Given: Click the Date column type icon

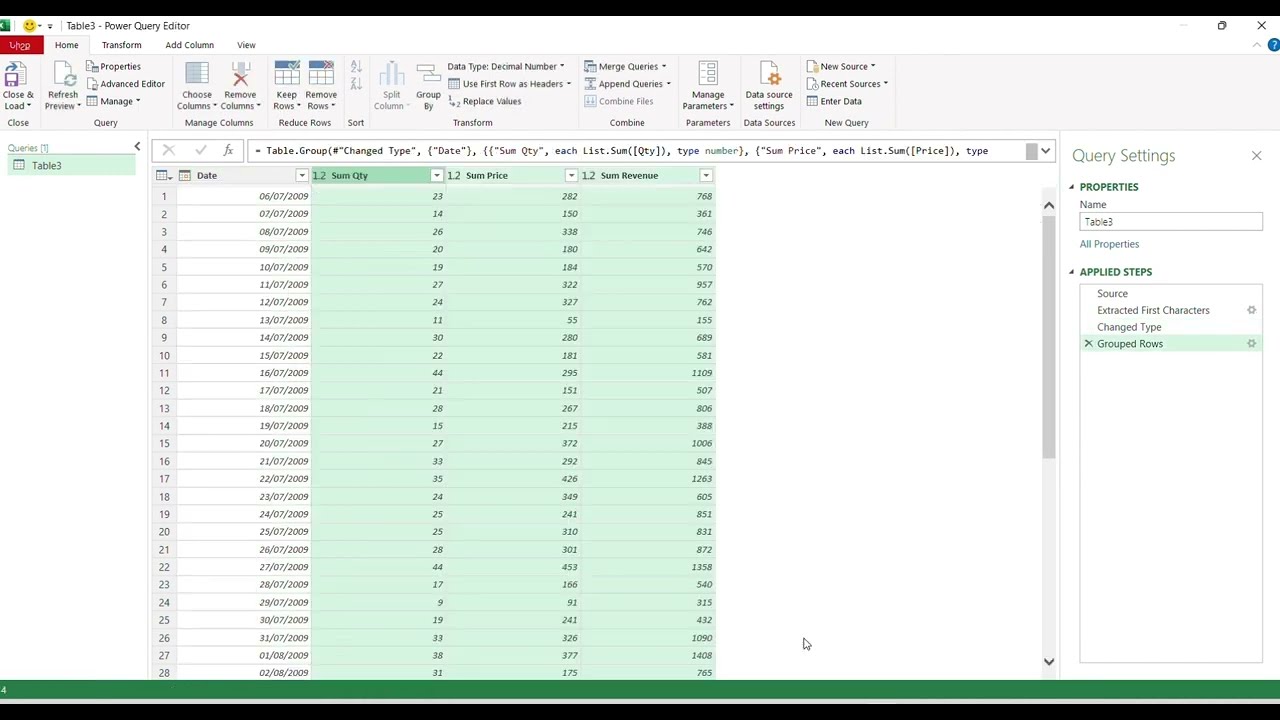Looking at the screenshot, I should 185,176.
